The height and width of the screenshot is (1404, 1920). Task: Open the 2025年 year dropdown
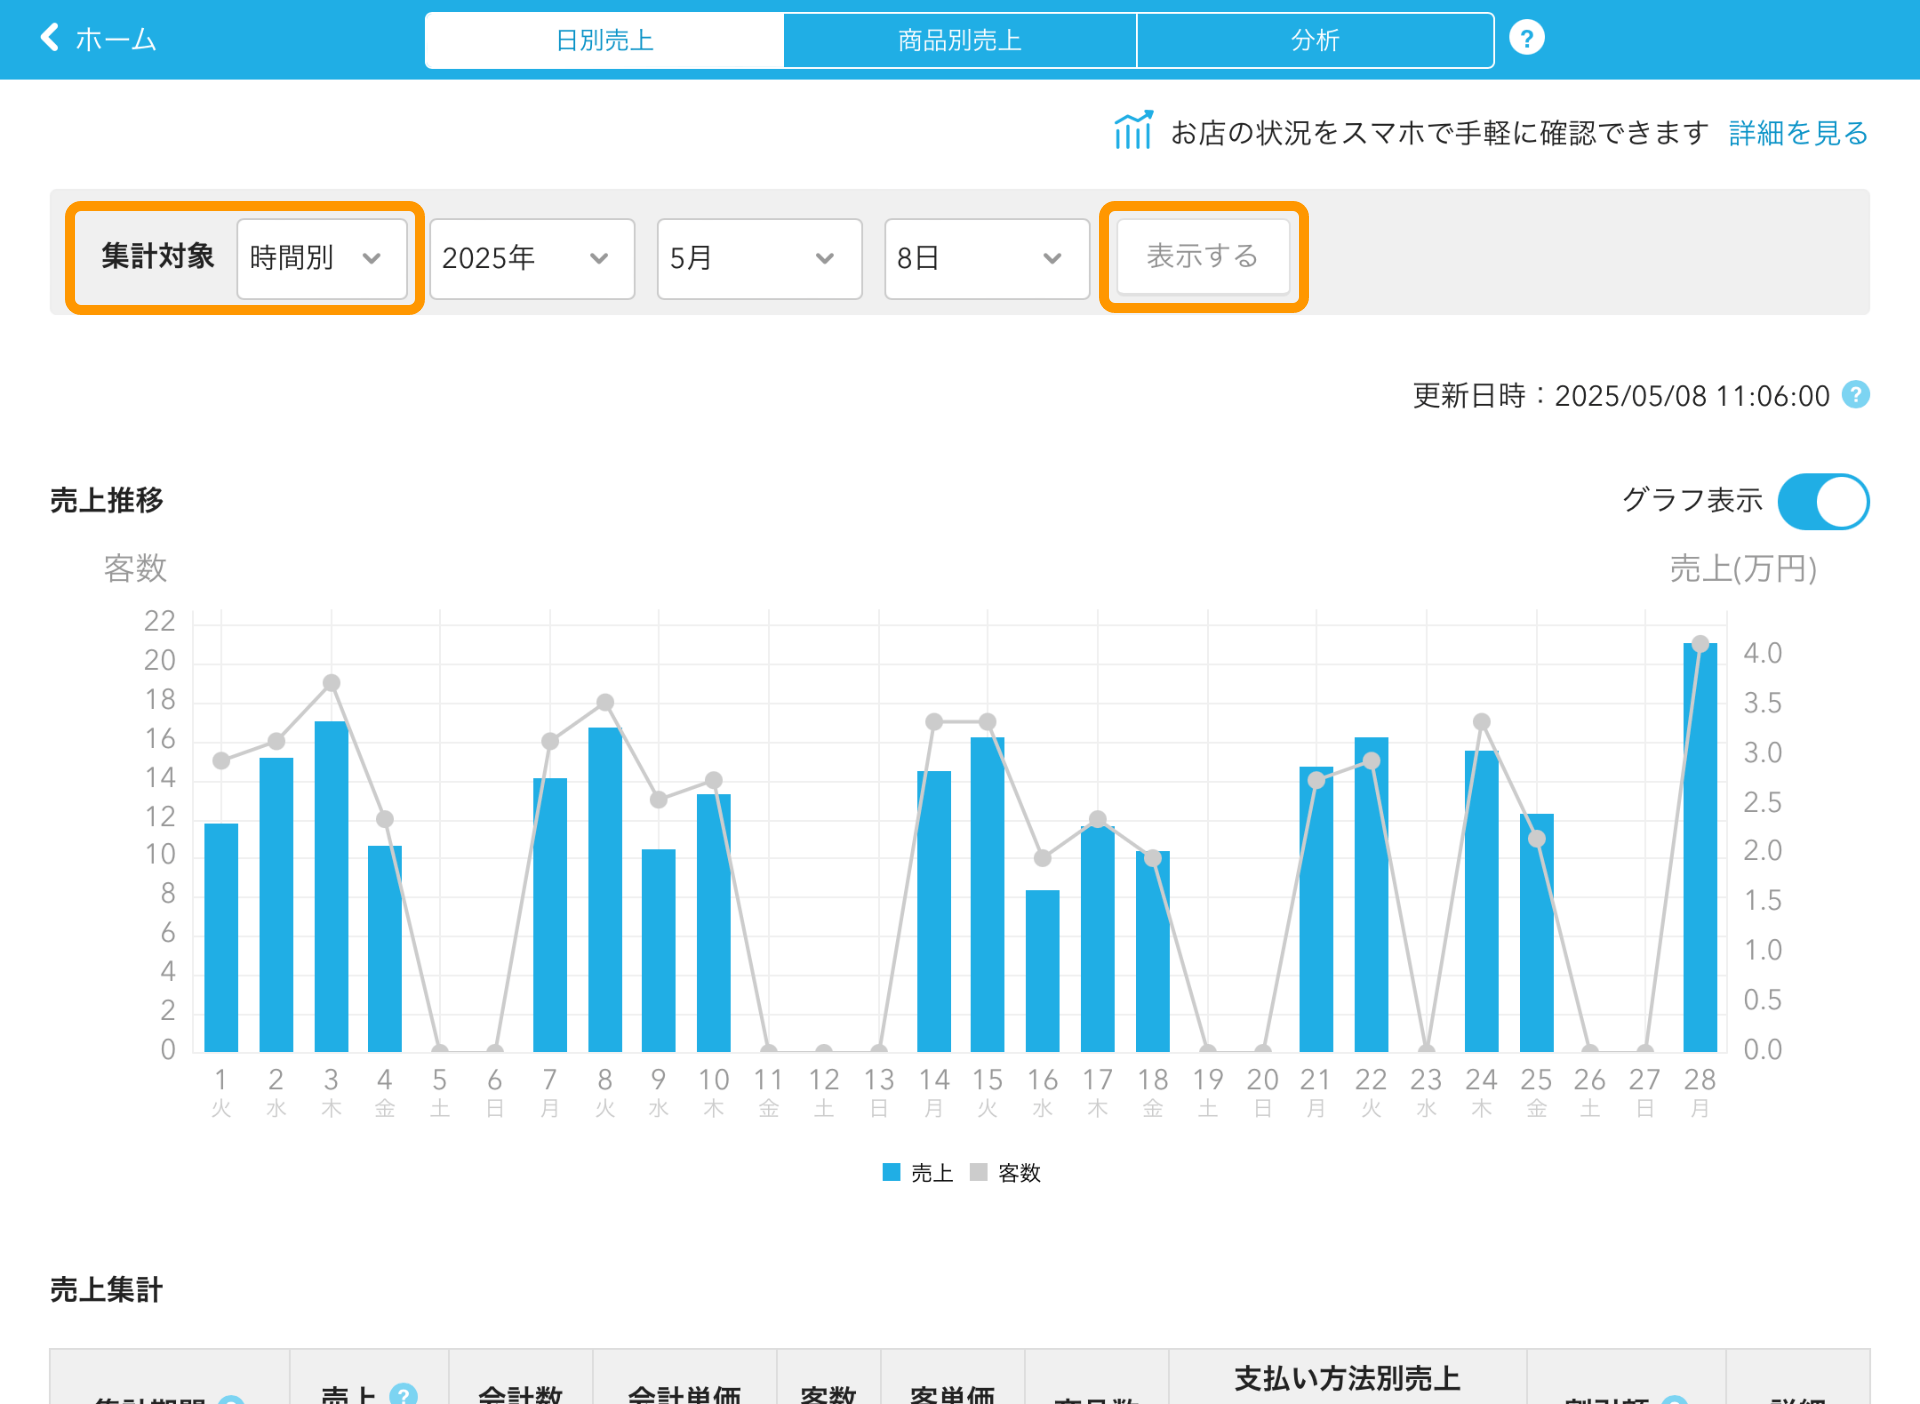[532, 258]
